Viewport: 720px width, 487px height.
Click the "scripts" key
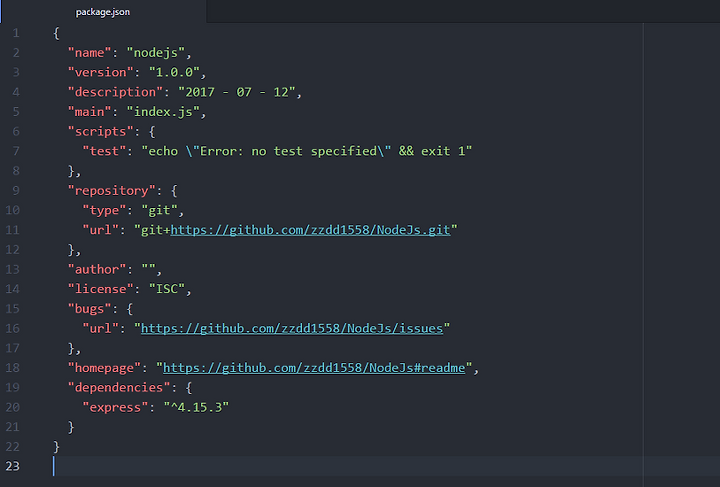coord(101,132)
